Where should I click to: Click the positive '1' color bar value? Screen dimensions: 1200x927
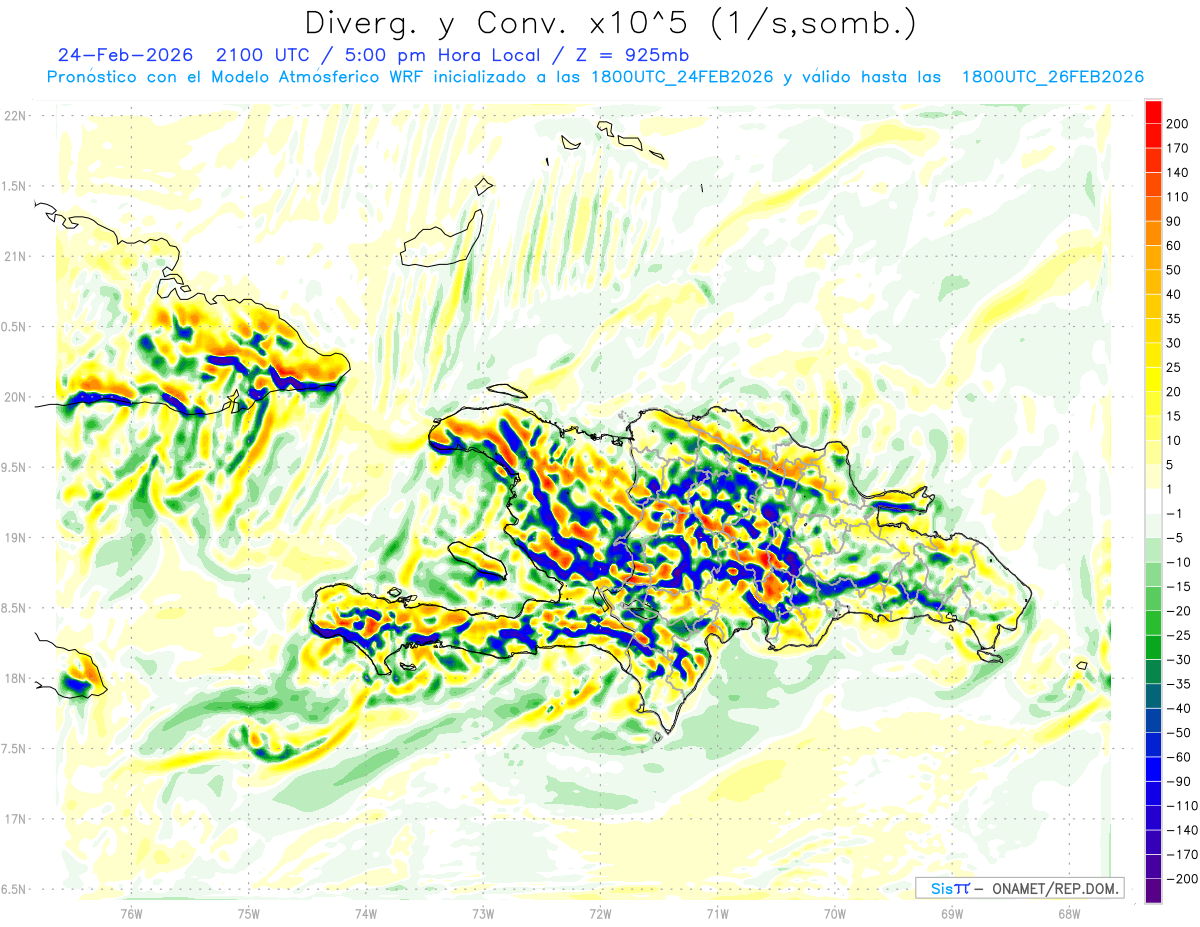tap(1170, 490)
